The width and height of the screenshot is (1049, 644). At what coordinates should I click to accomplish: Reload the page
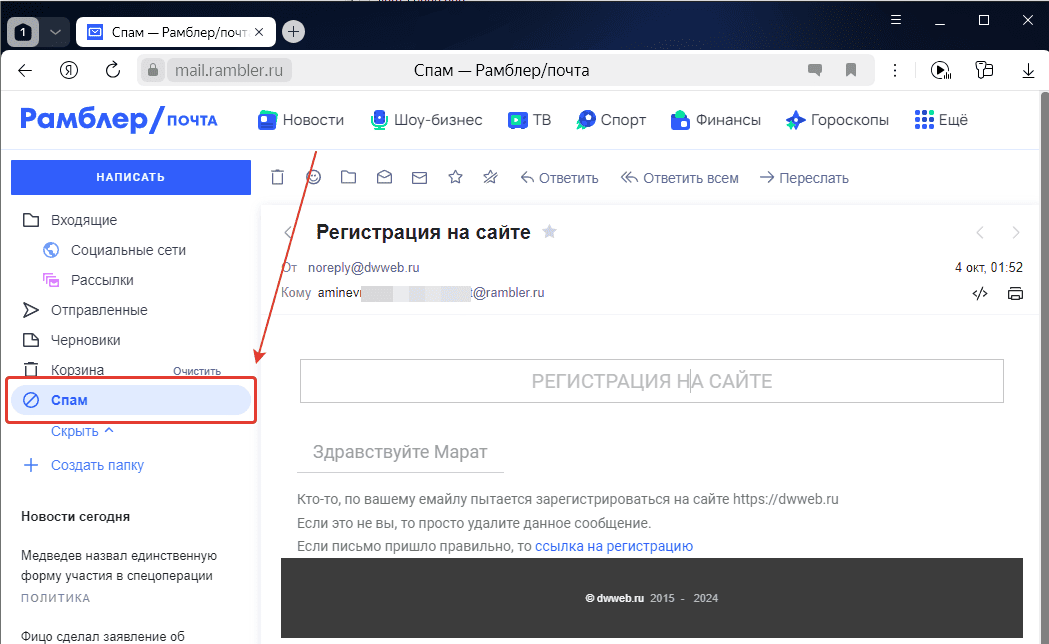point(113,70)
